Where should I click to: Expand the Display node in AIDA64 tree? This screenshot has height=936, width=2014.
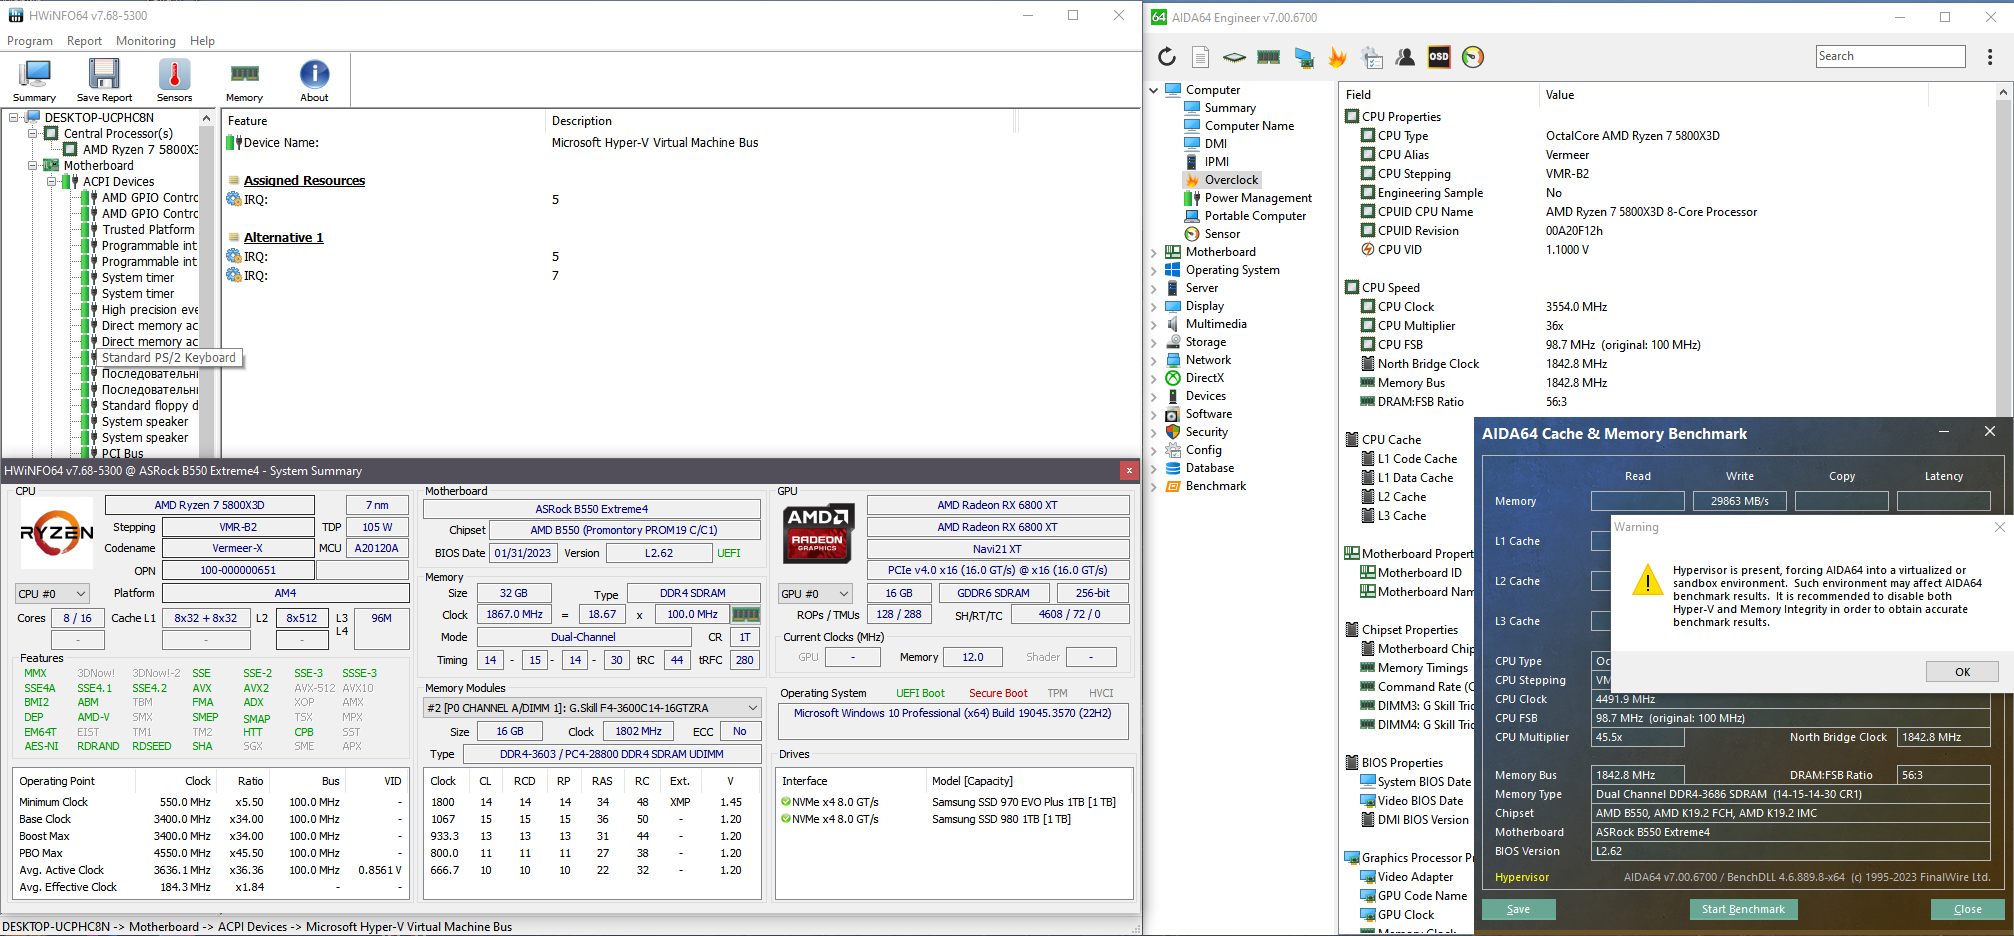click(1154, 306)
